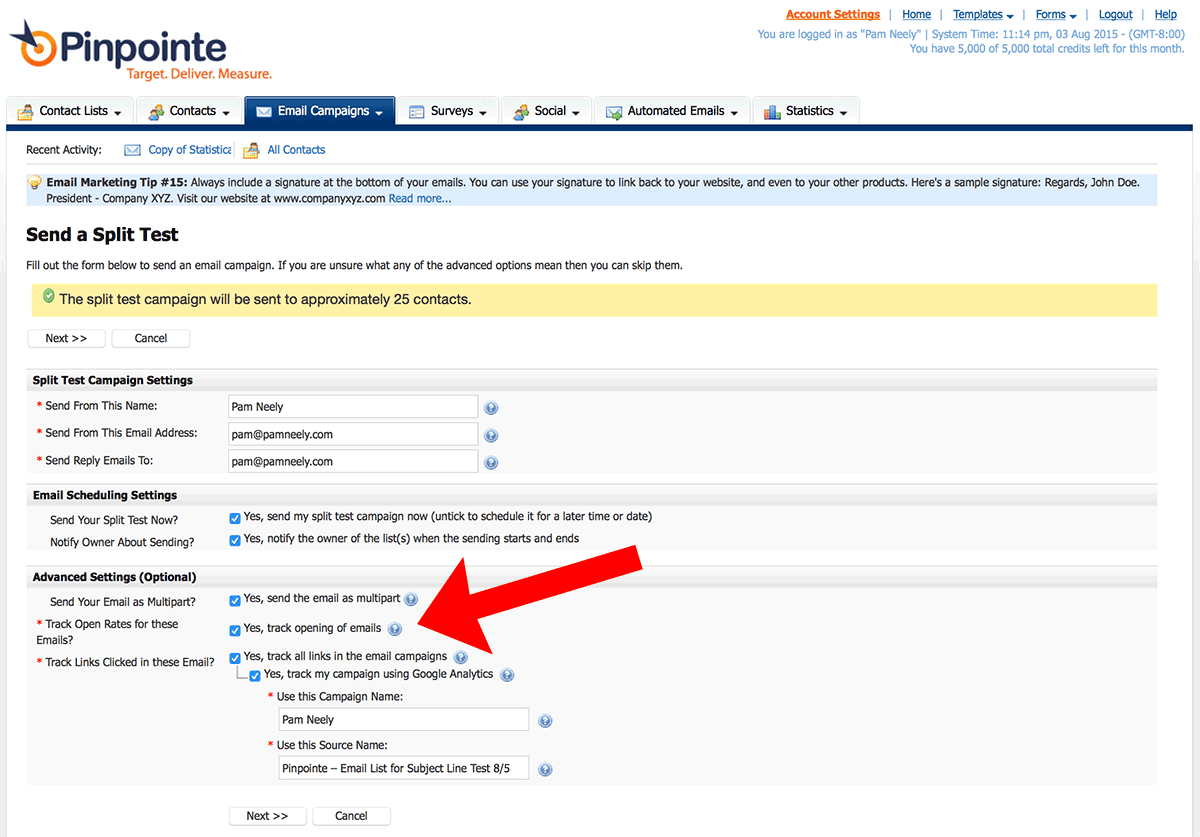Viewport: 1200px width, 837px height.
Task: Open the Contact Lists tab
Action: coord(70,111)
